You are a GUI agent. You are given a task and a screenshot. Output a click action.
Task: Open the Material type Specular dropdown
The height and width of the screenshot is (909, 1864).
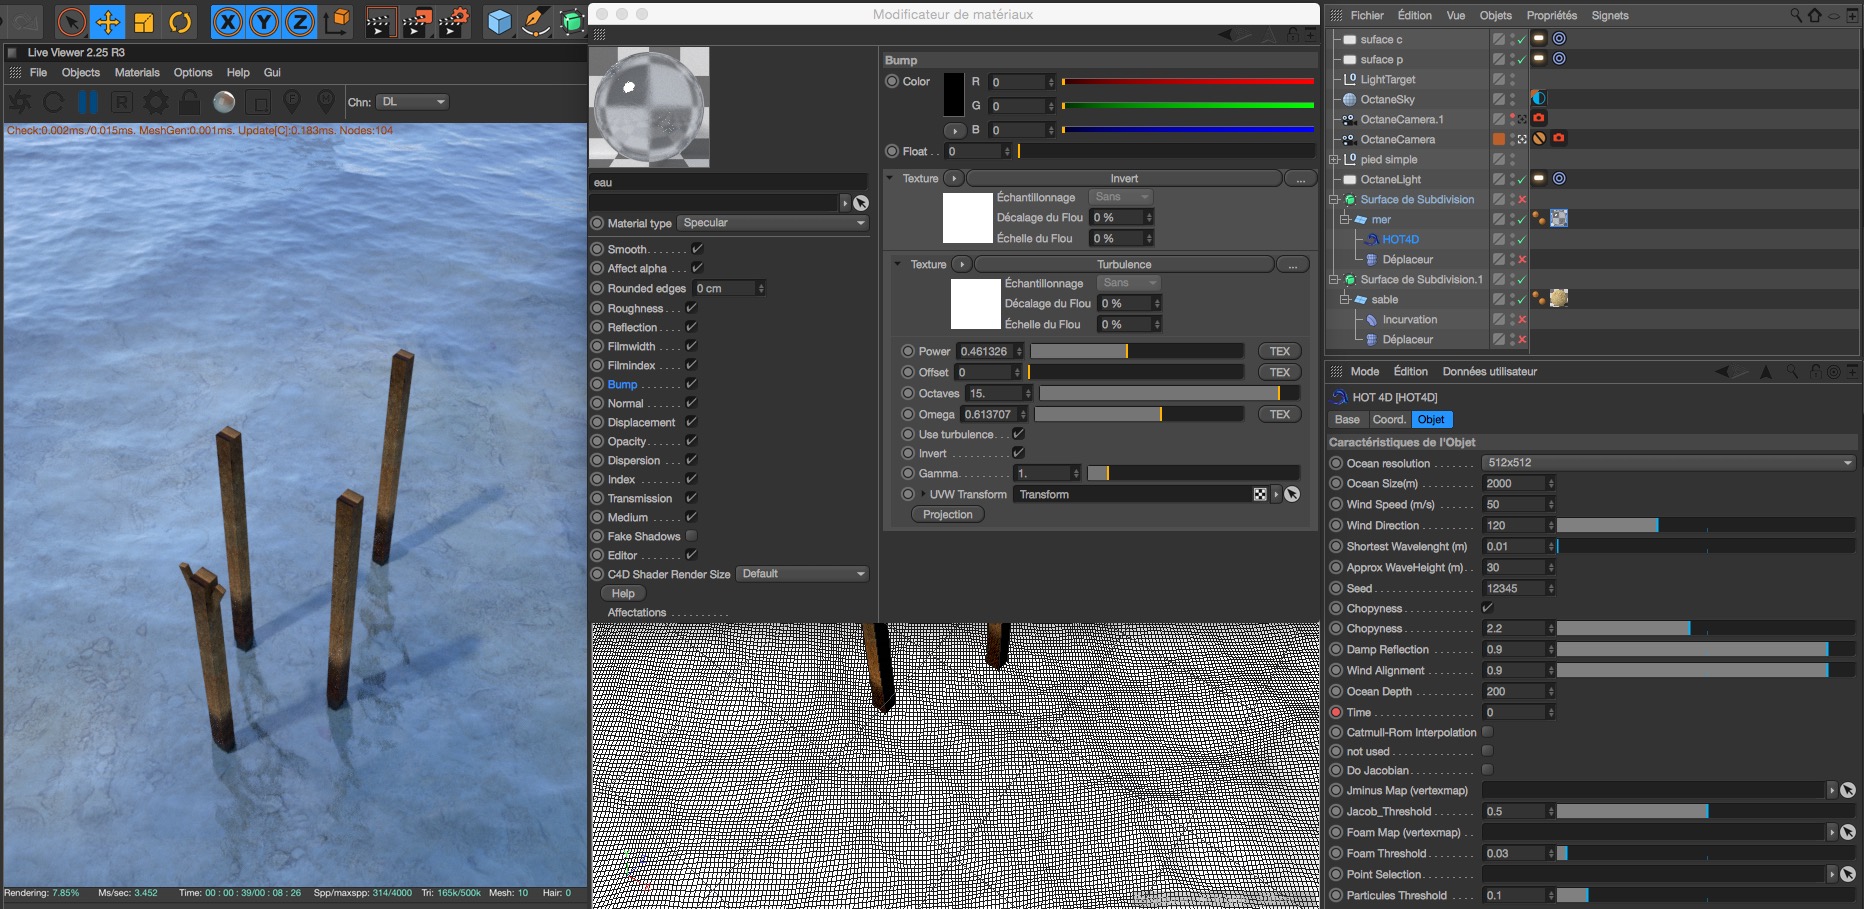pos(772,223)
